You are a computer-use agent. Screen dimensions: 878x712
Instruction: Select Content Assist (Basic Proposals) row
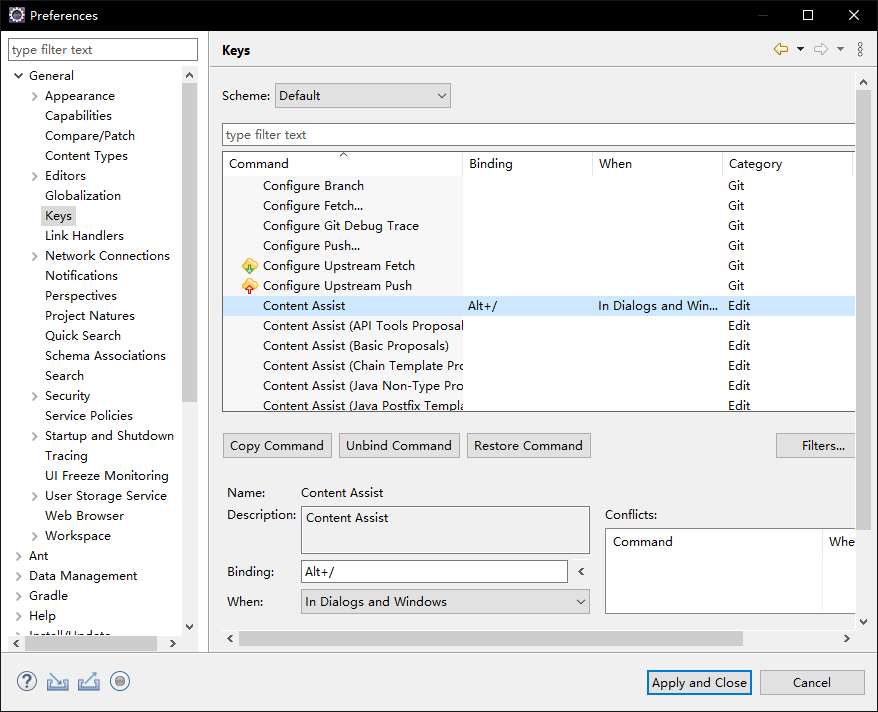[539, 346]
